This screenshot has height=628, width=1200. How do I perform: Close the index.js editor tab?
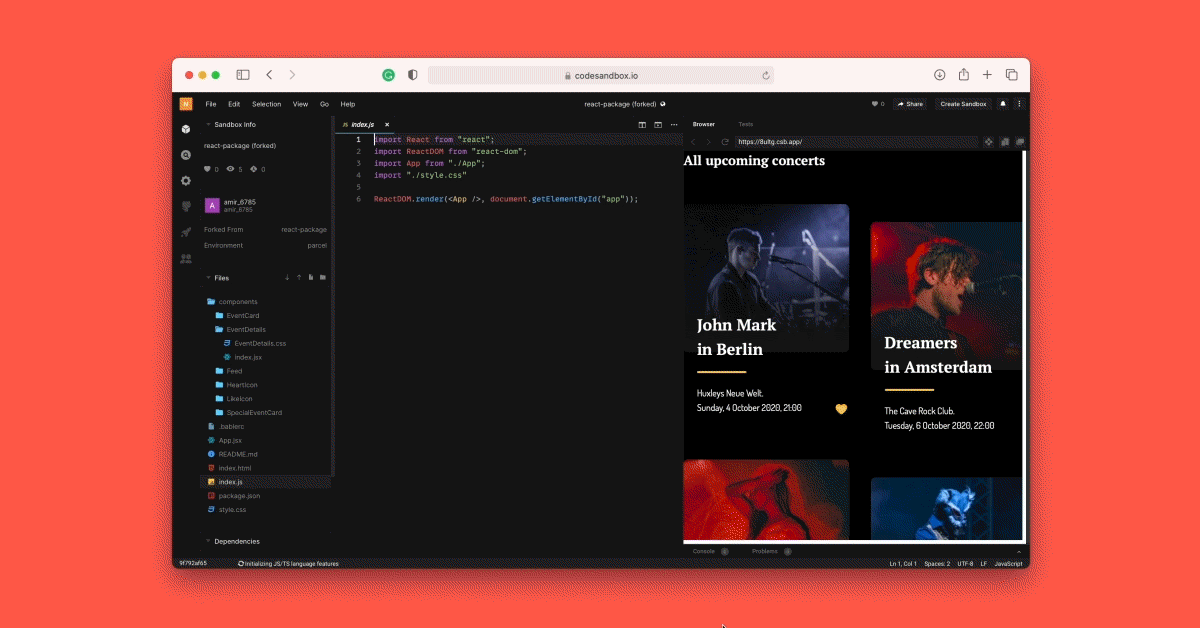coord(387,125)
